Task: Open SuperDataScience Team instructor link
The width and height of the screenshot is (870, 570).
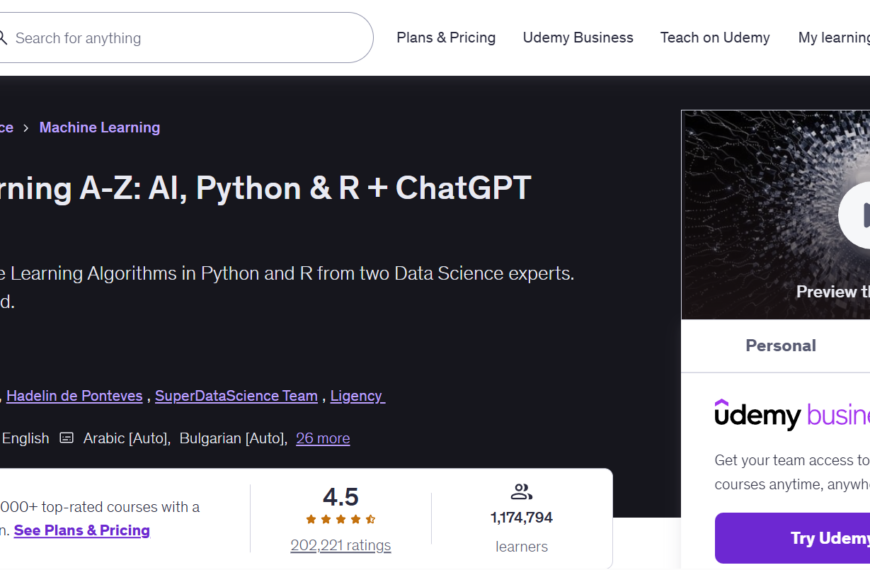Action: 236,396
